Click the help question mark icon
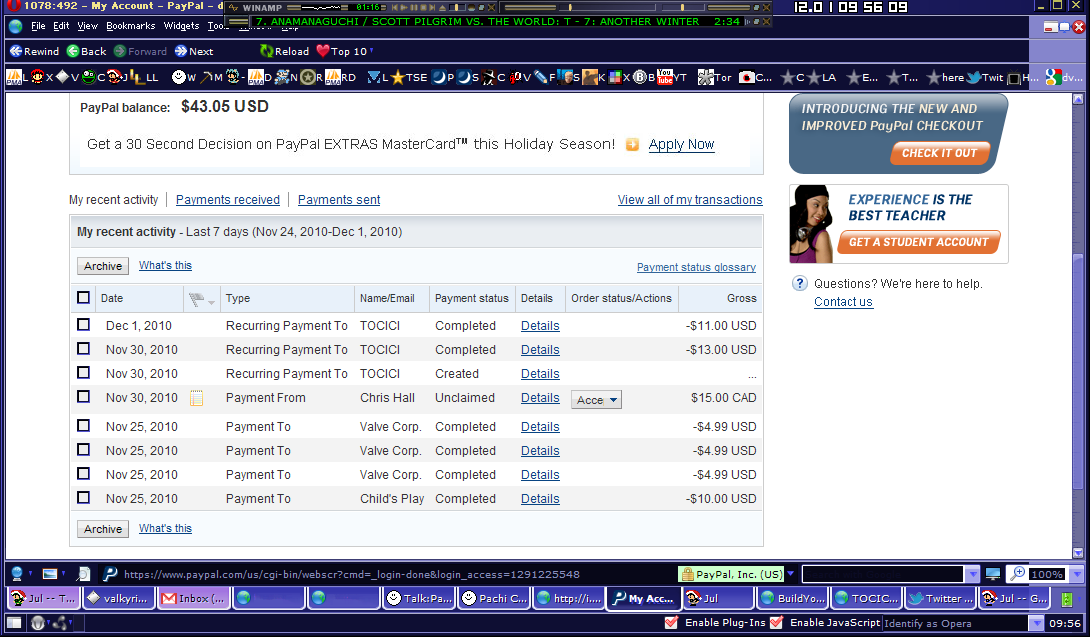This screenshot has width=1090, height=637. pyautogui.click(x=800, y=284)
